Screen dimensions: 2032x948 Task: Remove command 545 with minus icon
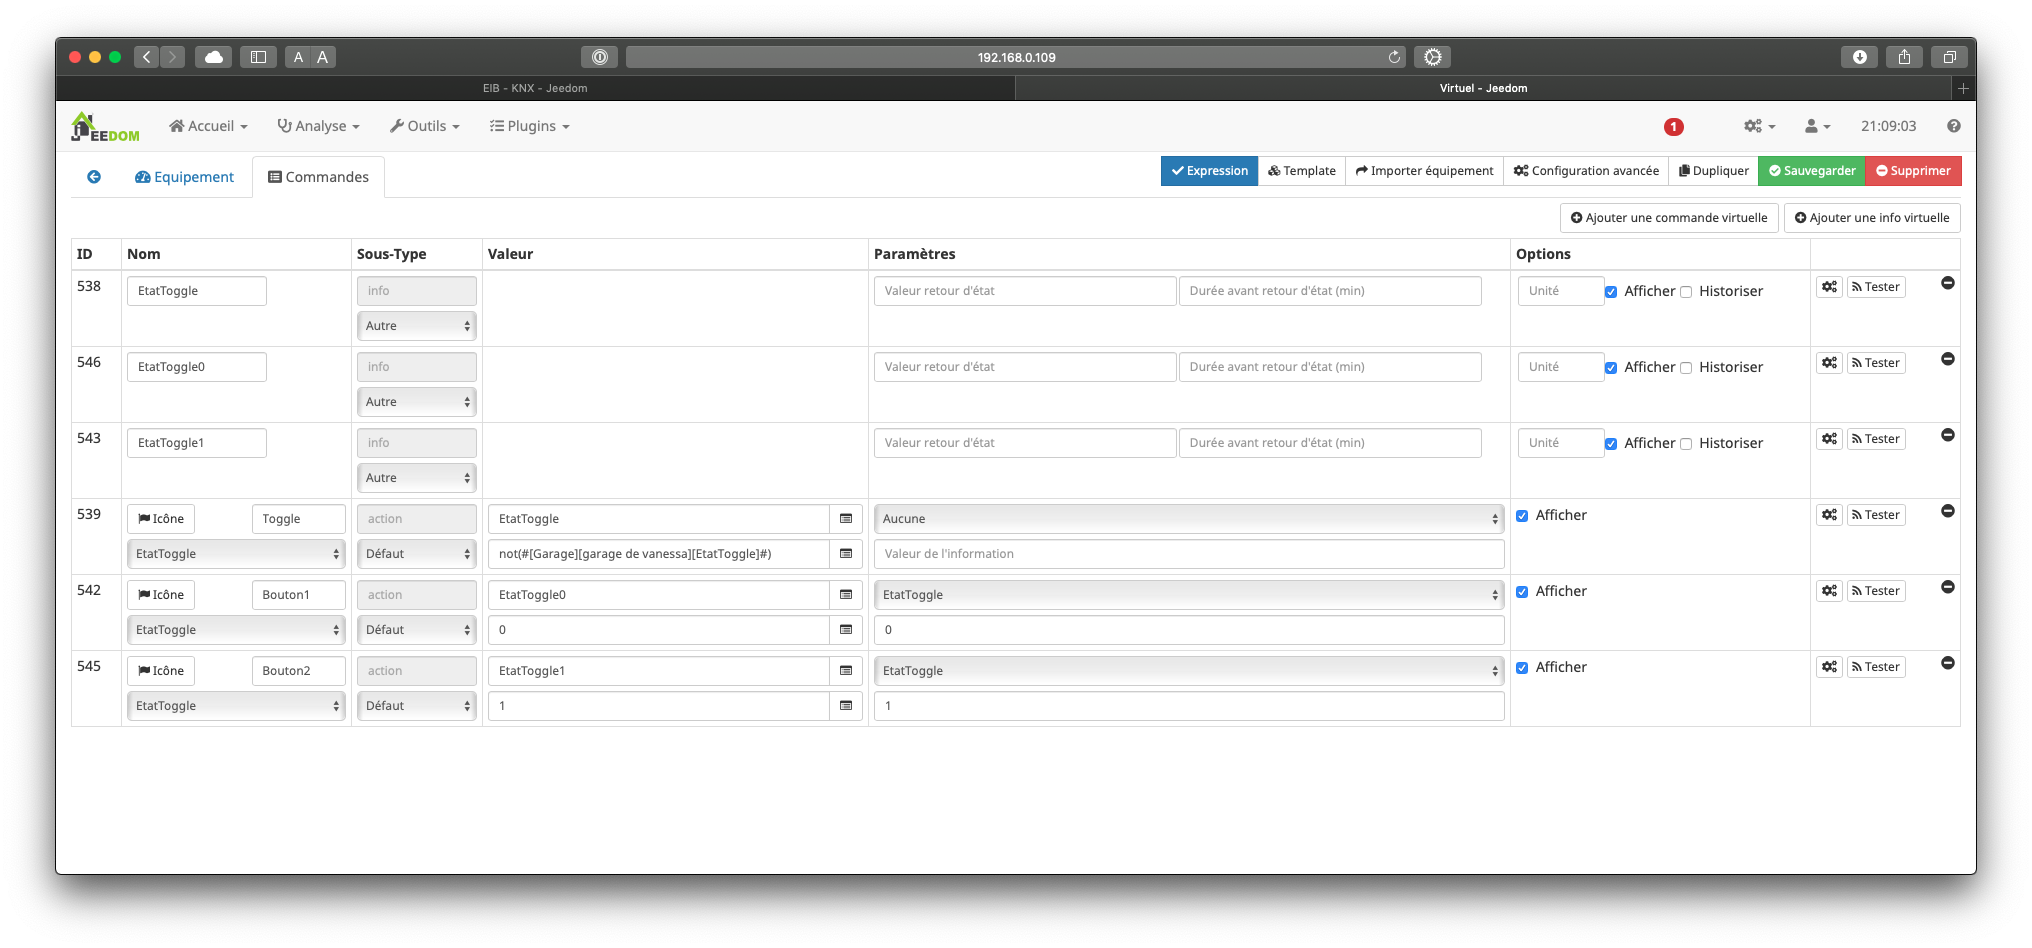[x=1947, y=663]
